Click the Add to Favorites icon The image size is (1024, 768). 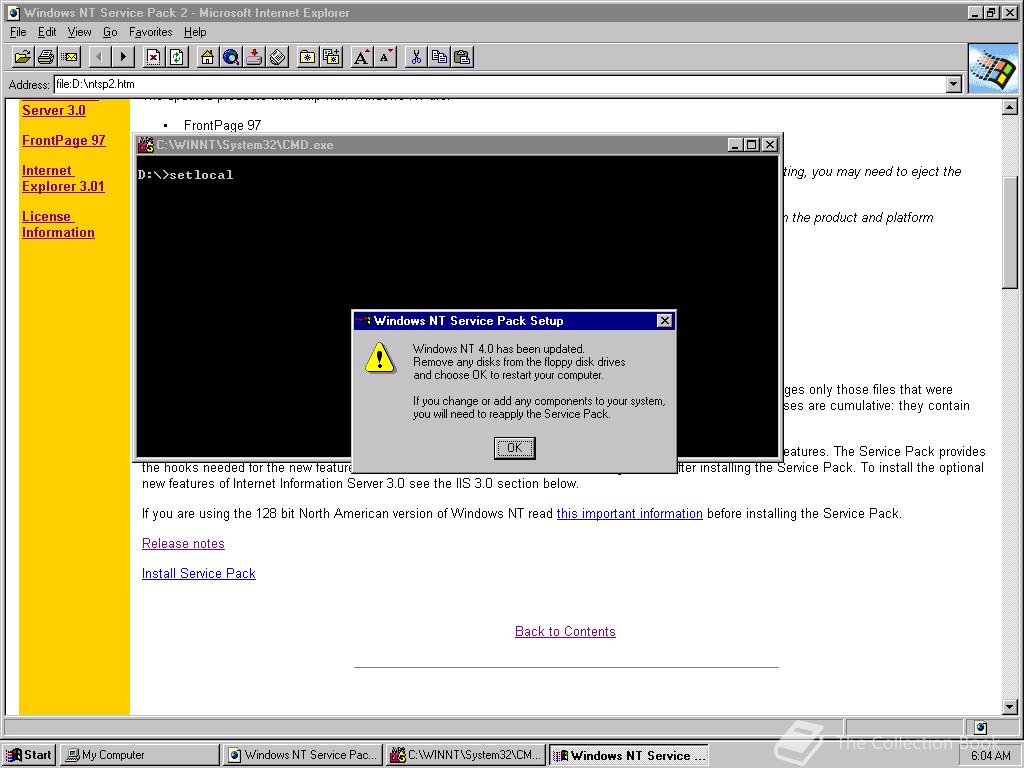click(331, 57)
